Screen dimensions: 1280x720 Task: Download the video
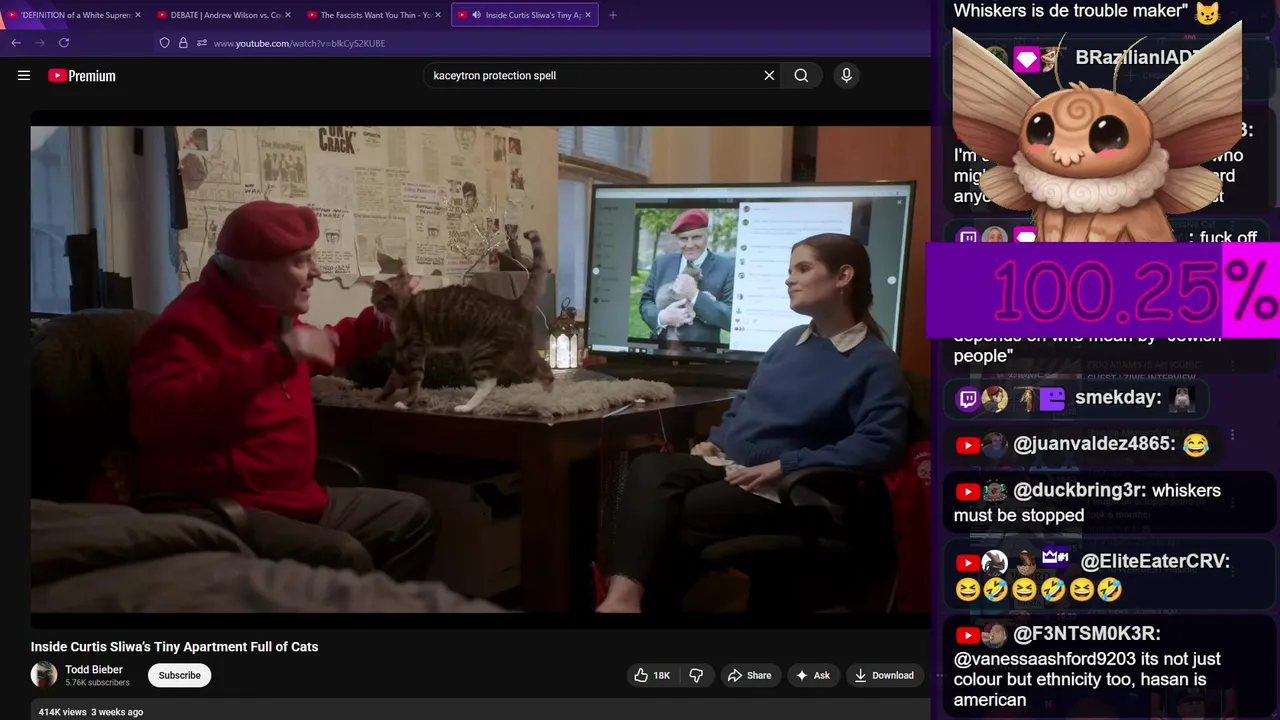coord(884,675)
